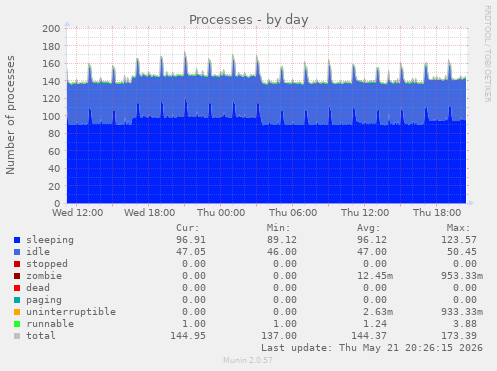This screenshot has height=371, width=497.
Task: Click the idle legend color swatch
Action: tap(17, 252)
